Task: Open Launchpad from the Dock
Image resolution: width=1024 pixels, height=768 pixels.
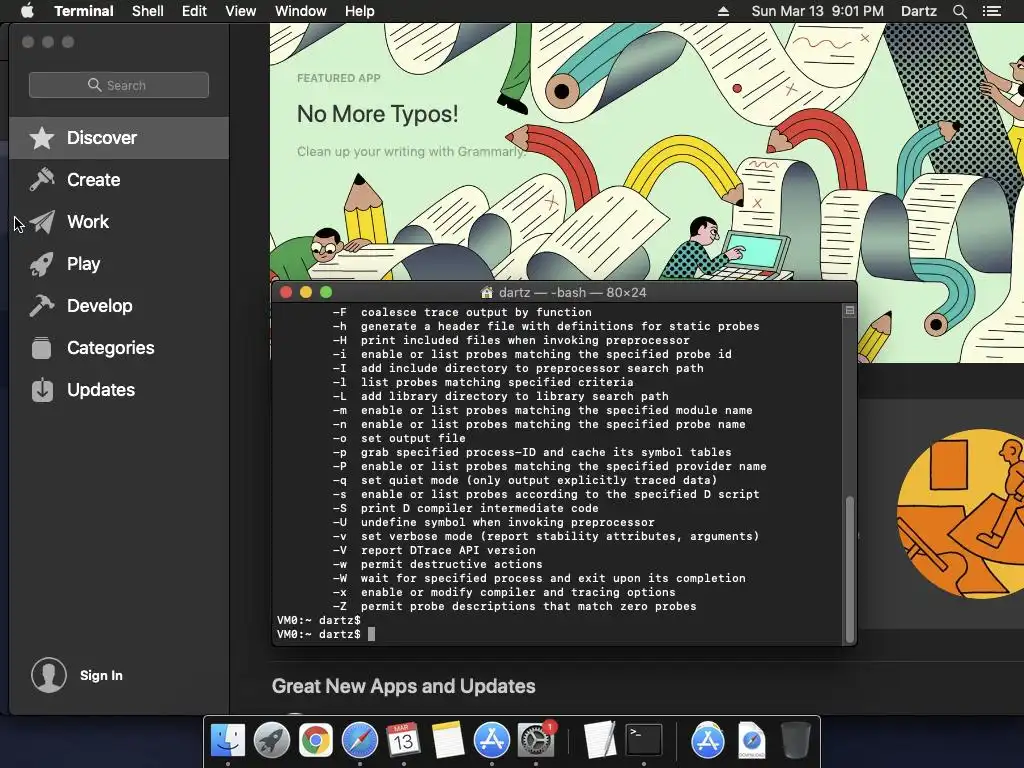Action: [272, 741]
